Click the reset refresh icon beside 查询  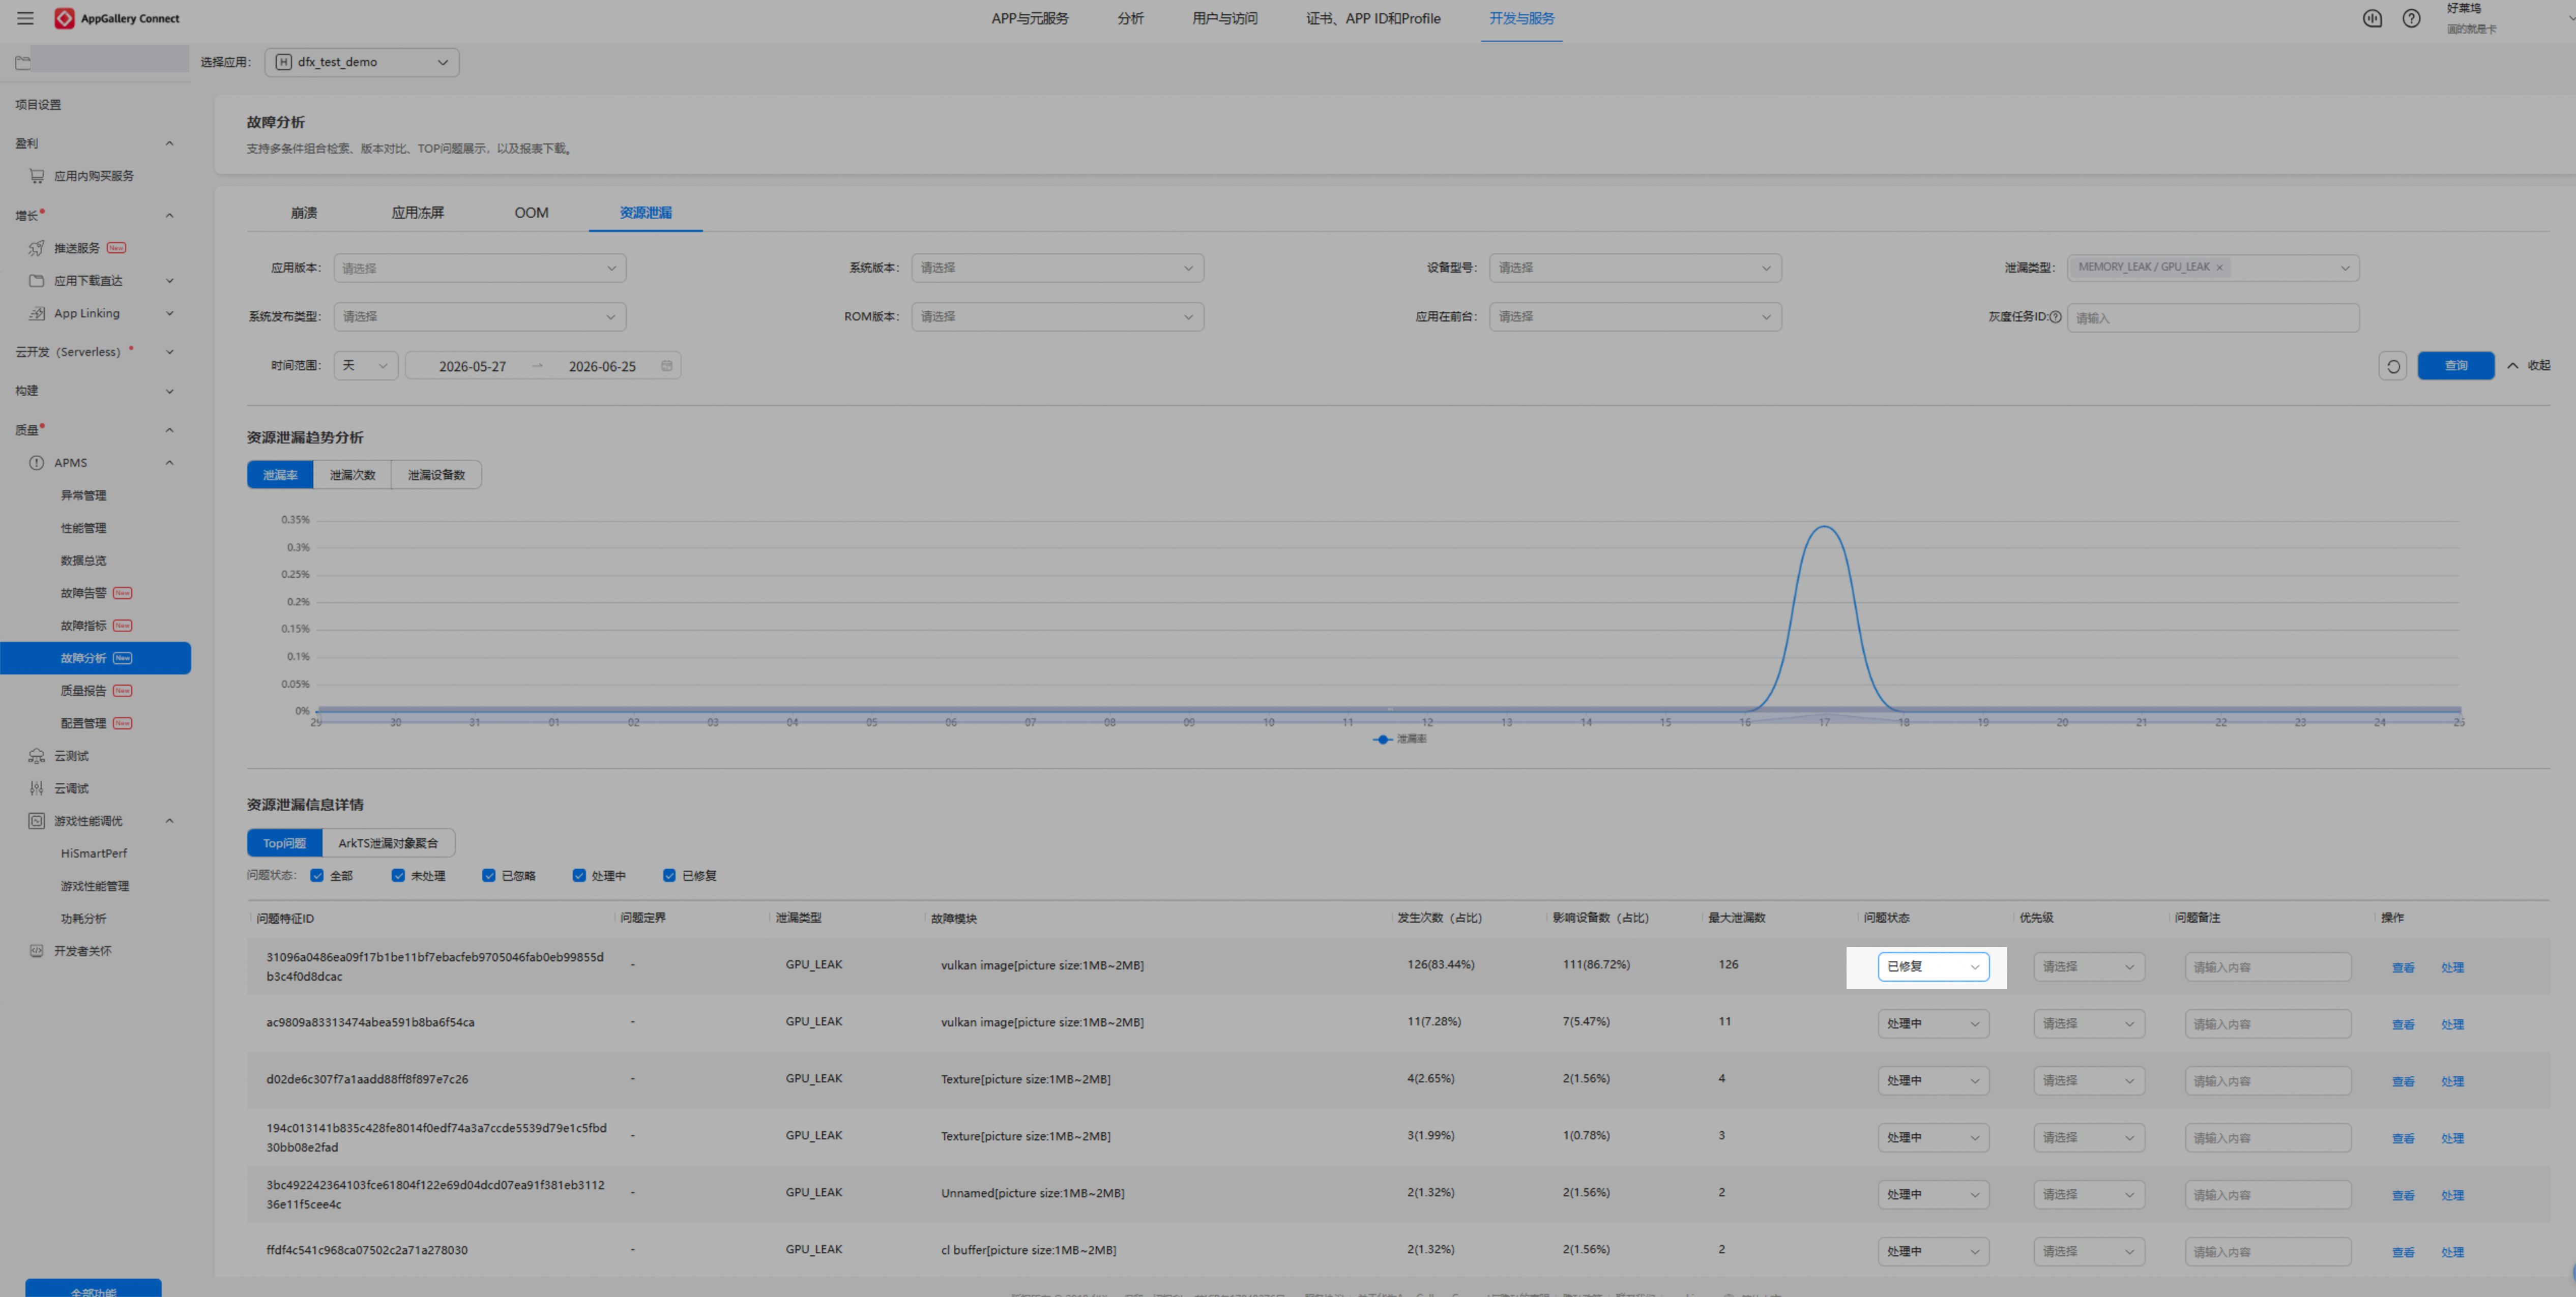click(2392, 366)
